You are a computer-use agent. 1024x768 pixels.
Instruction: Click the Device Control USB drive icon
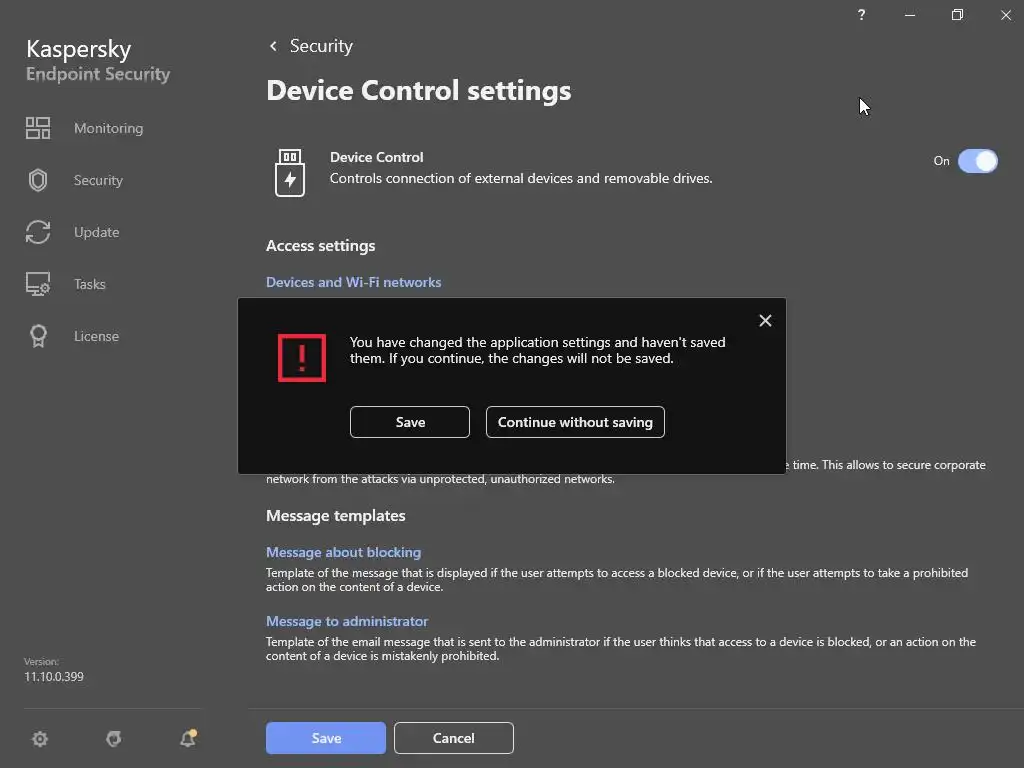click(x=290, y=172)
